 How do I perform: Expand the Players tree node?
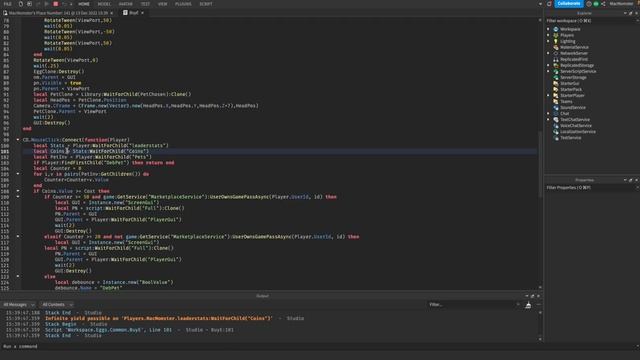[x=548, y=36]
